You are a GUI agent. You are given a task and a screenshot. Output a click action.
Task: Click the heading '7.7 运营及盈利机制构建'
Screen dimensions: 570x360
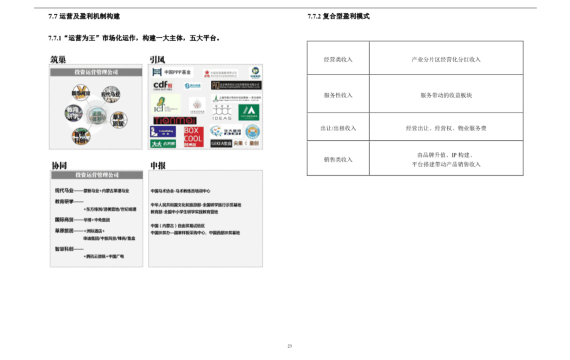tap(84, 16)
